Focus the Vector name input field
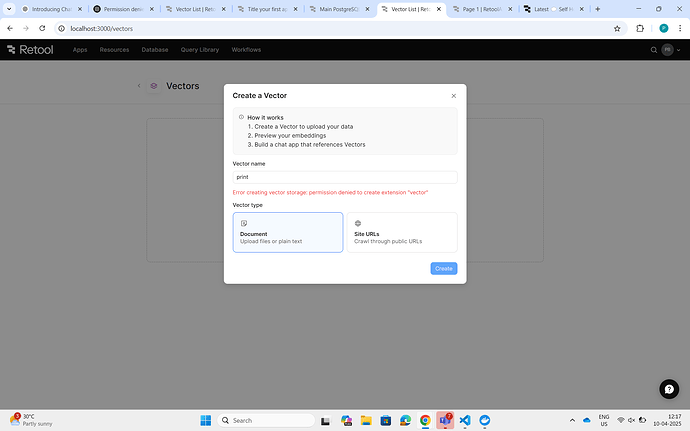Image resolution: width=690 pixels, height=431 pixels. point(345,177)
